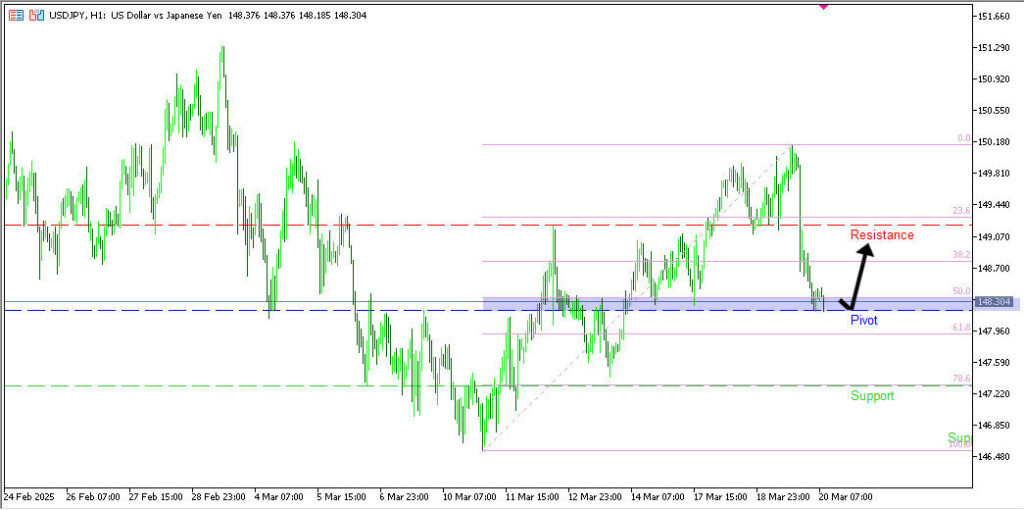The width and height of the screenshot is (1024, 510).
Task: Click the Fibonacci 50.0 level label
Action: pos(961,291)
